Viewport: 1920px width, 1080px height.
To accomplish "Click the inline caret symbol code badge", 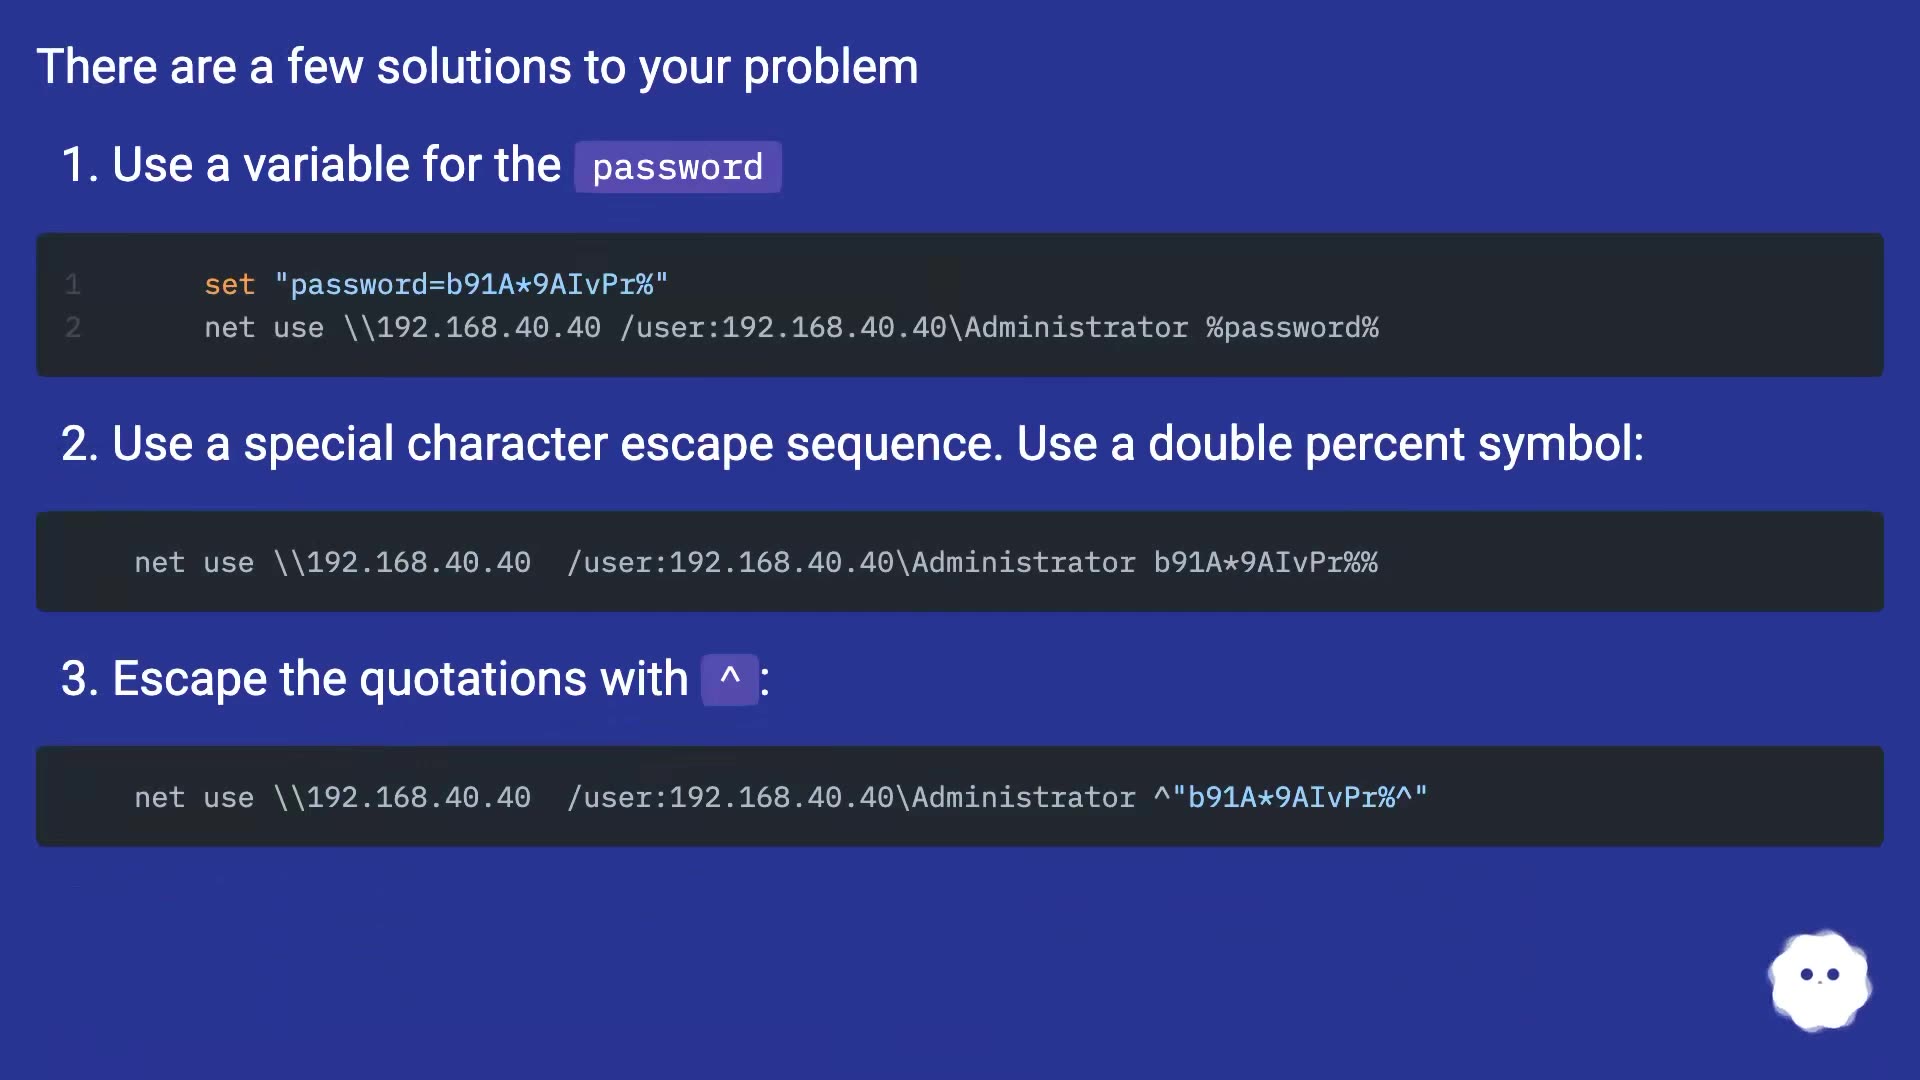I will [730, 679].
